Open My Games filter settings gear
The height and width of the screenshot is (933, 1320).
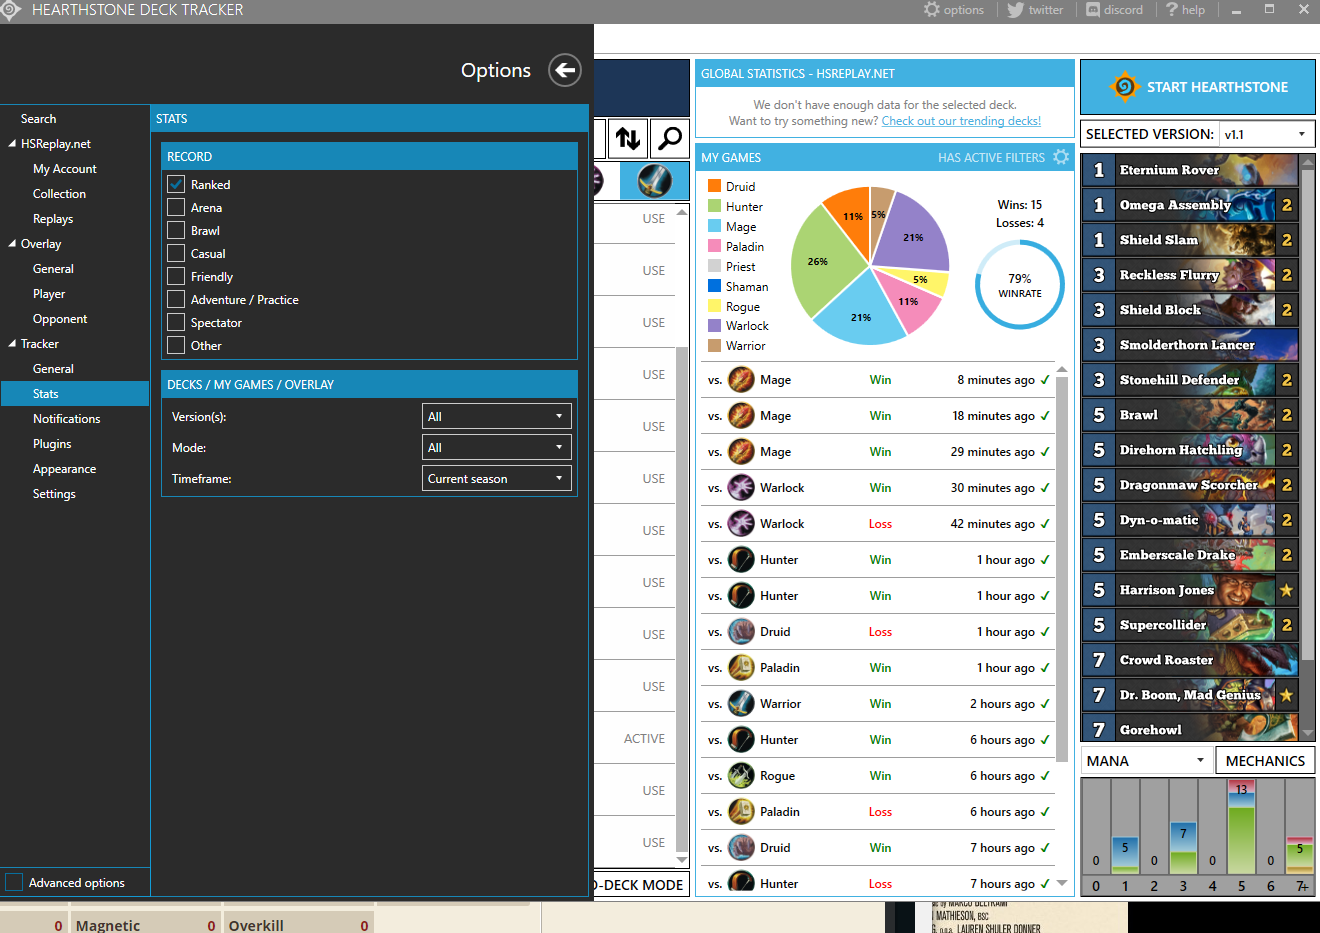(1061, 157)
